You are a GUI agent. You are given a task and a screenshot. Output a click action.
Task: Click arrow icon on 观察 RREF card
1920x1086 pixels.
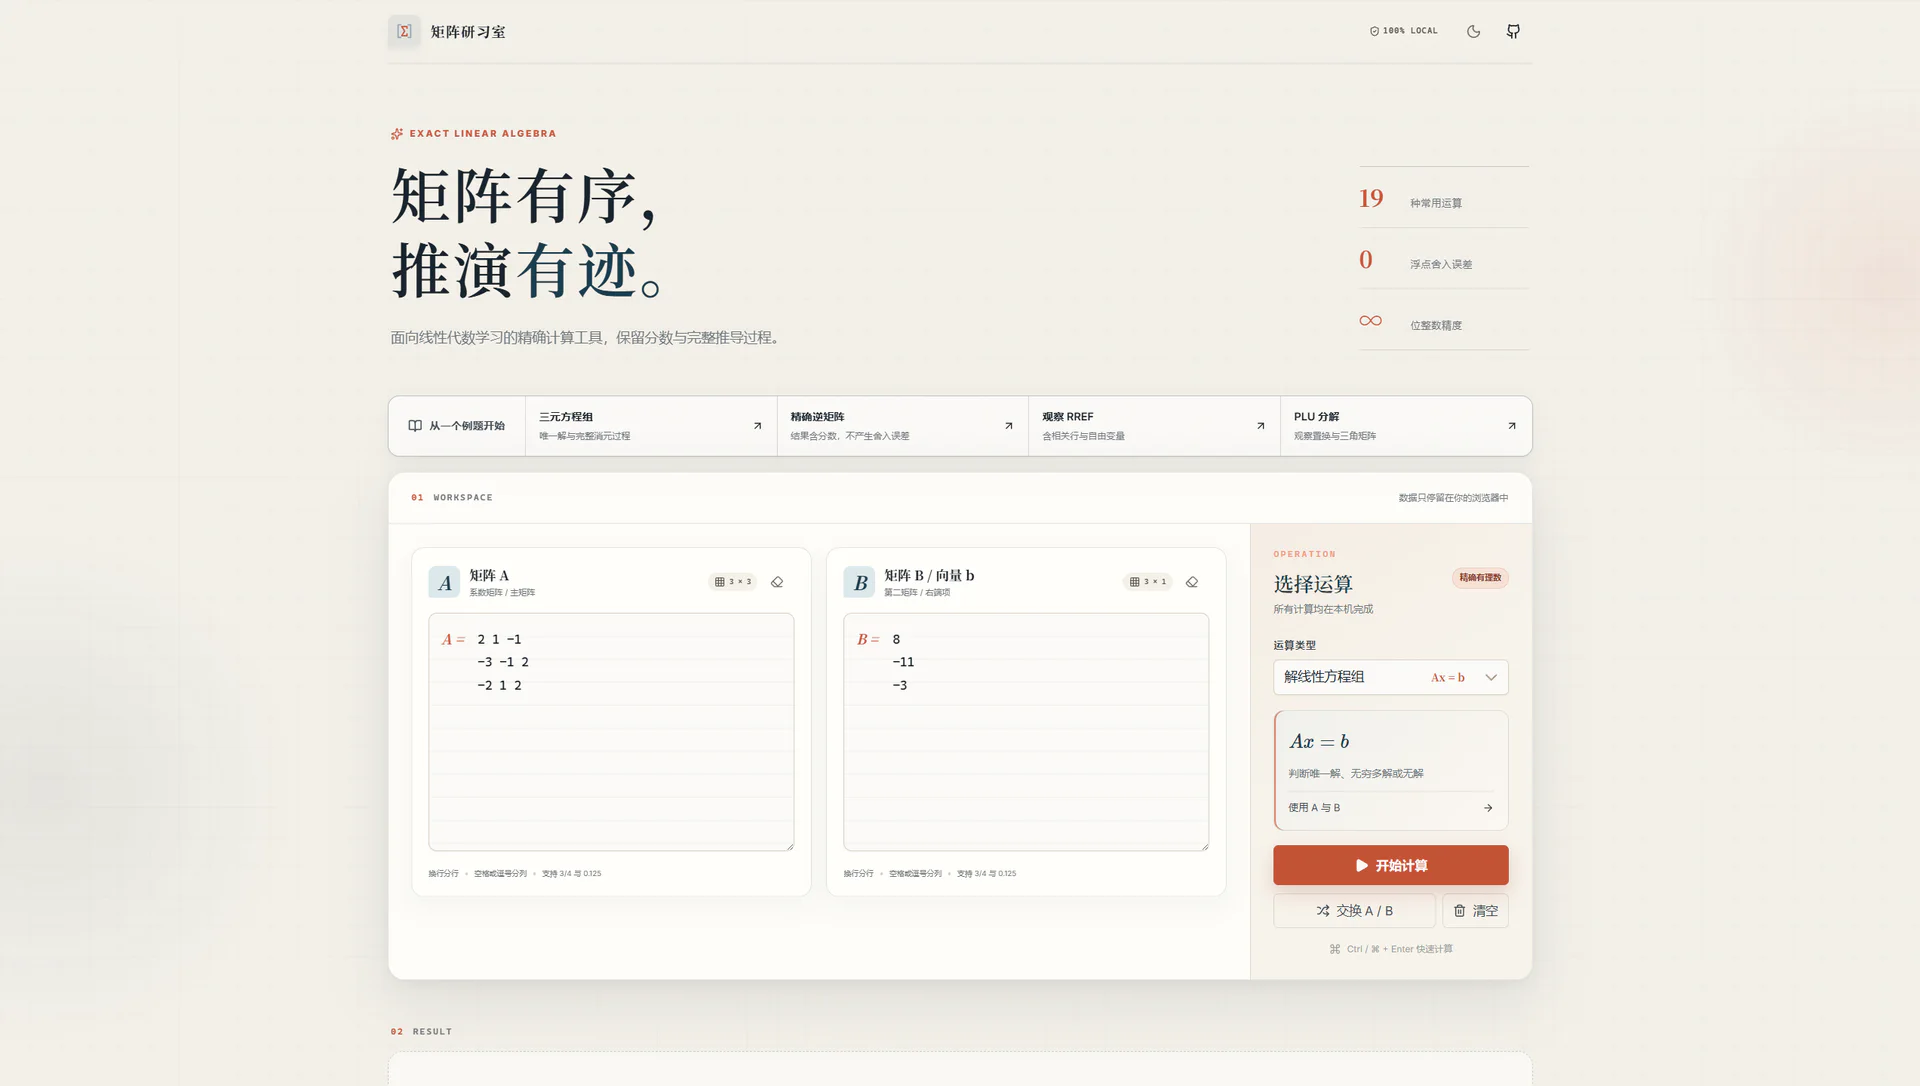[x=1260, y=426]
